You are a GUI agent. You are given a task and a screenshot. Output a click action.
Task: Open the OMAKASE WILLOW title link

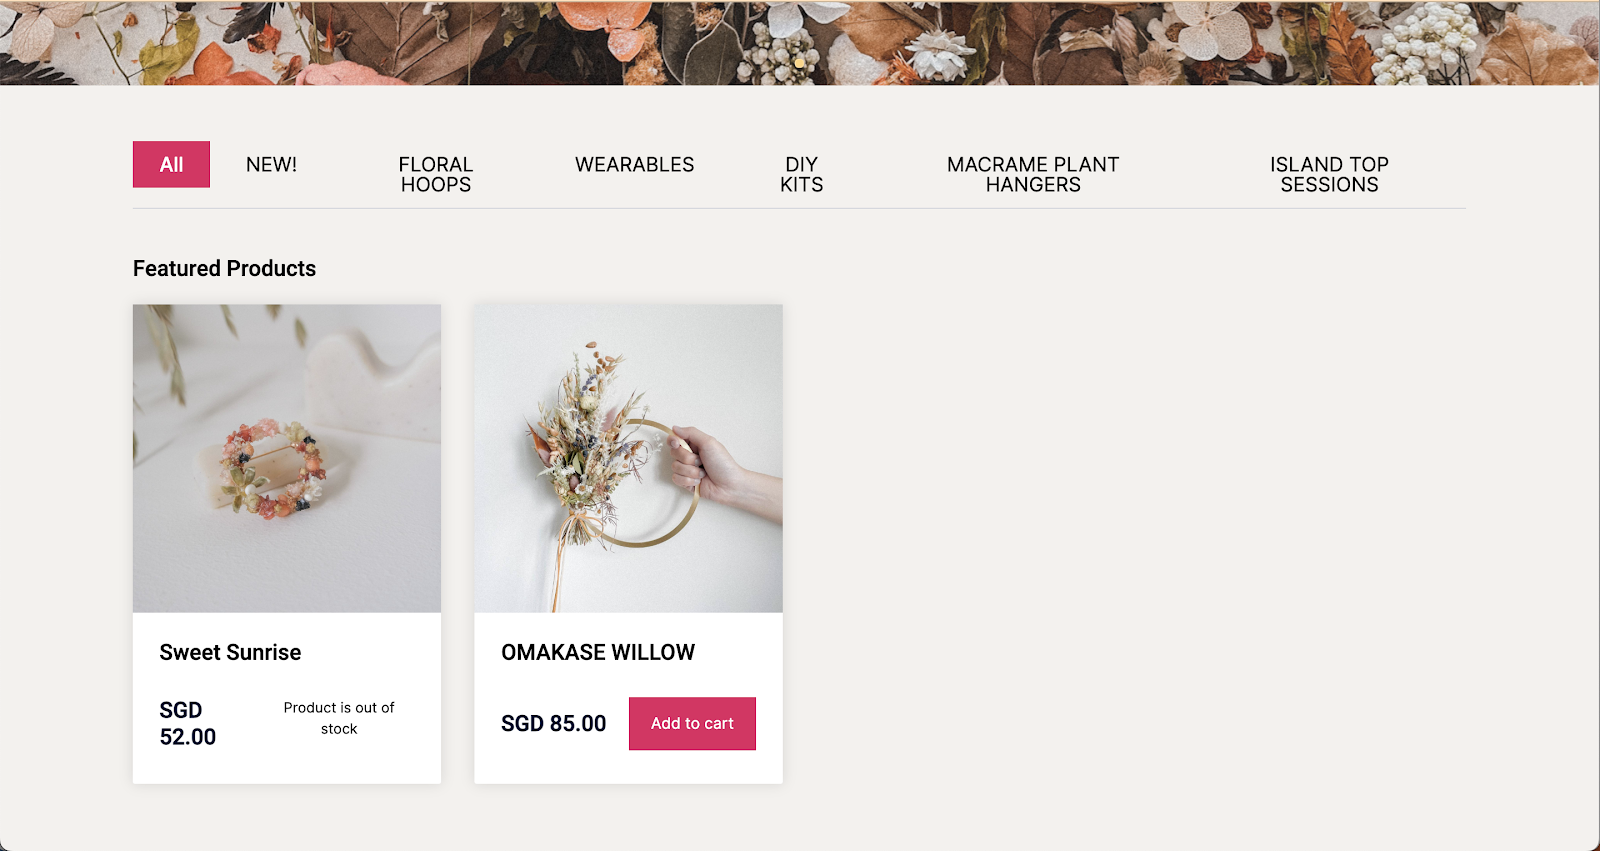click(598, 652)
